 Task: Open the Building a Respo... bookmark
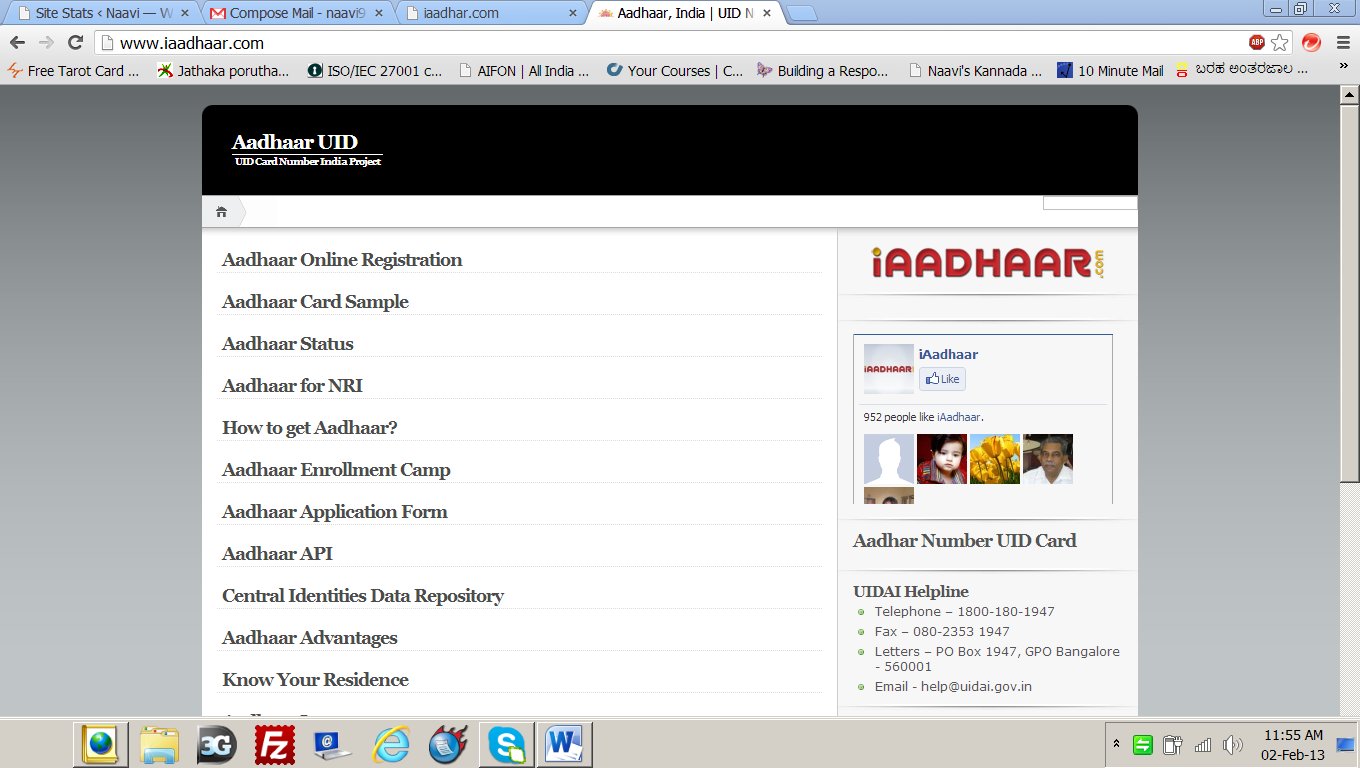pyautogui.click(x=823, y=71)
